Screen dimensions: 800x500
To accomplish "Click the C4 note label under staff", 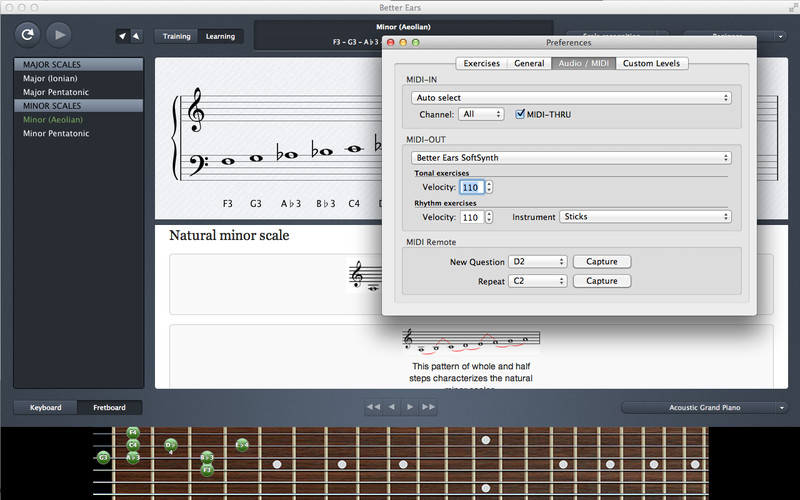I will (x=354, y=204).
